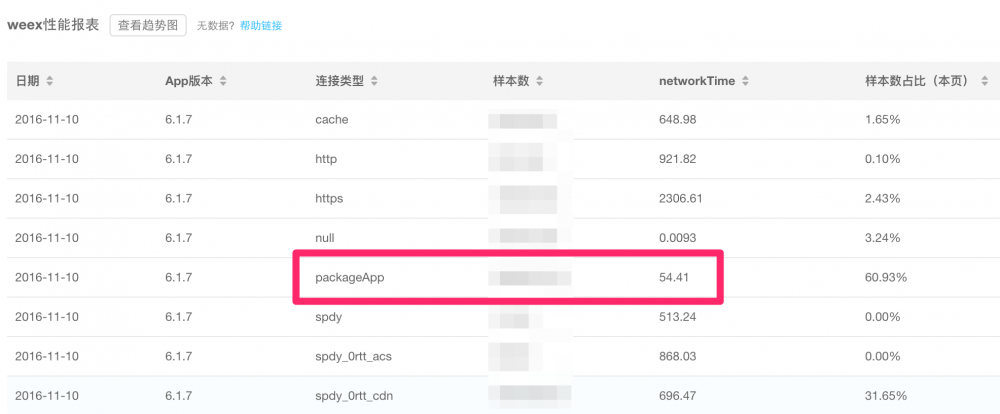Sort by App版本 column sort icon
This screenshot has width=1000, height=414.
(223, 81)
